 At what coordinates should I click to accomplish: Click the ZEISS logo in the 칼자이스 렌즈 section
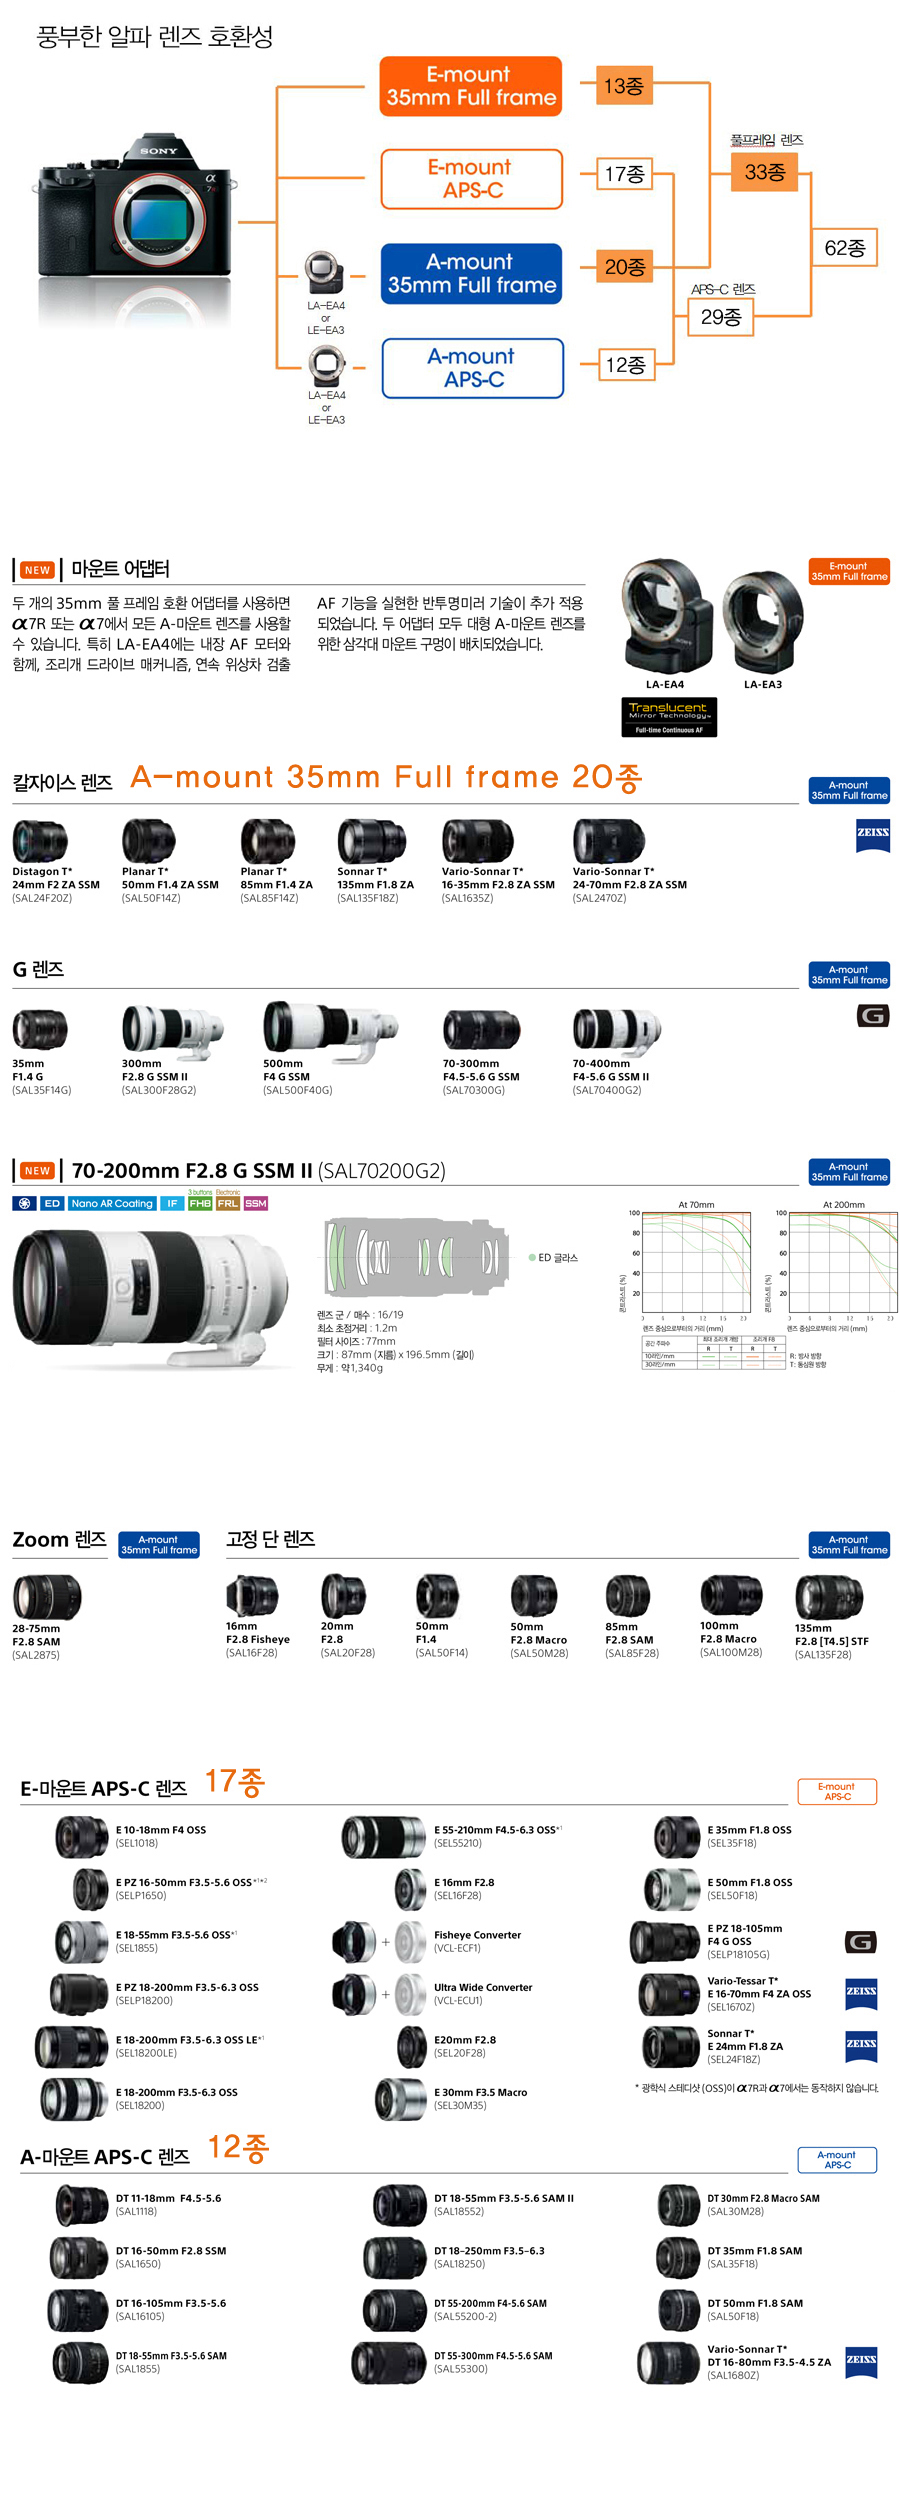[x=873, y=834]
